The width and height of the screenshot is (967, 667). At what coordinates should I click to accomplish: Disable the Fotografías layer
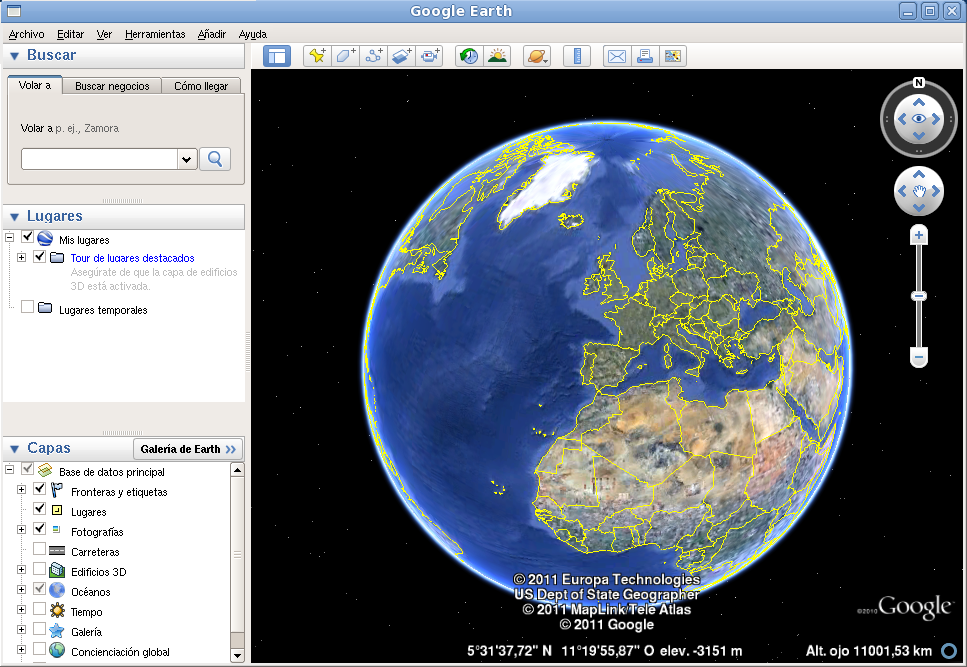pyautogui.click(x=38, y=532)
